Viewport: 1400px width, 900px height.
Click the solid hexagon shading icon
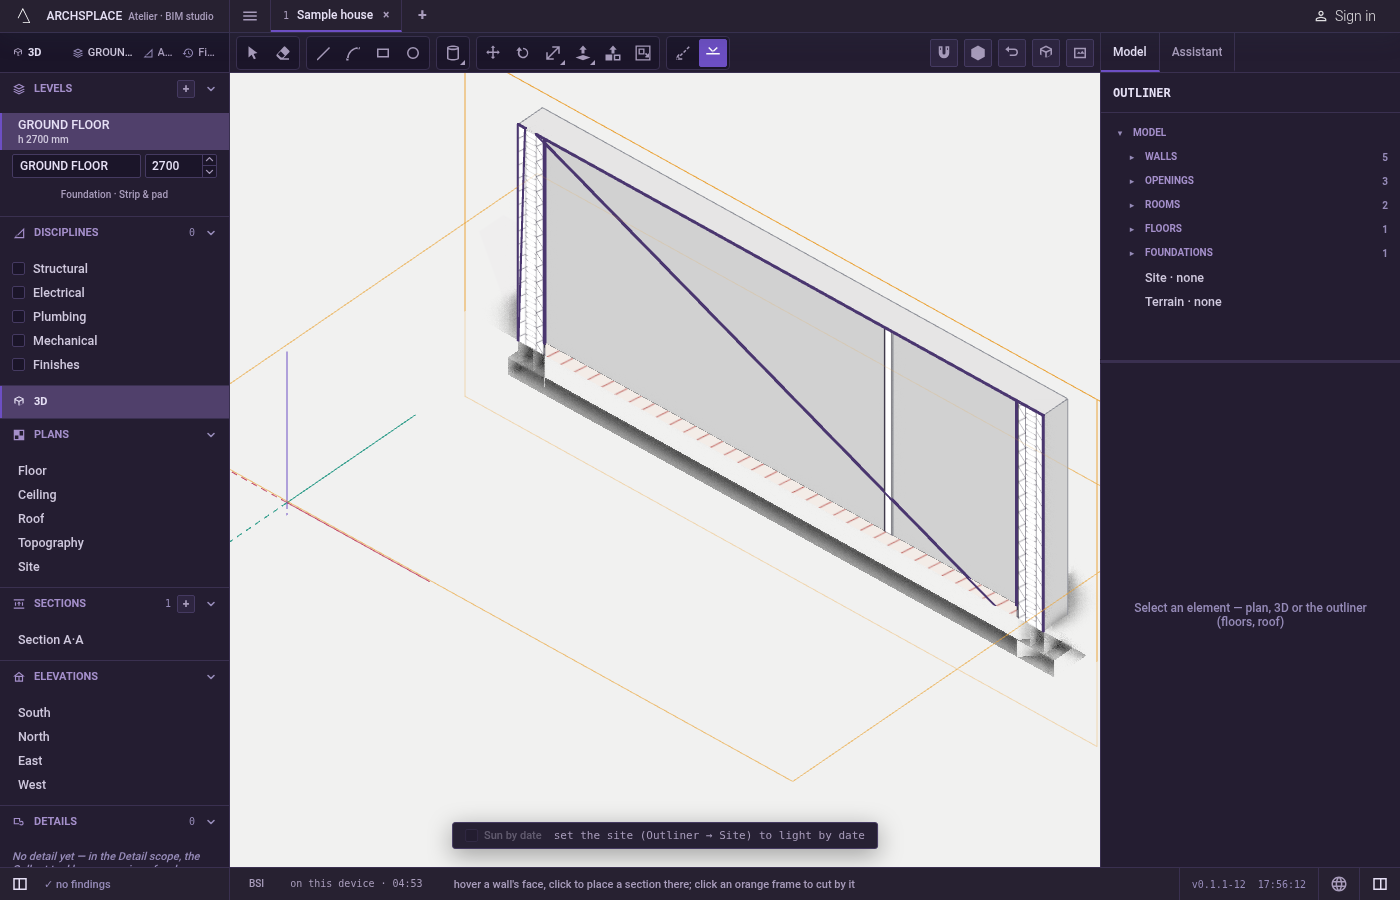978,53
